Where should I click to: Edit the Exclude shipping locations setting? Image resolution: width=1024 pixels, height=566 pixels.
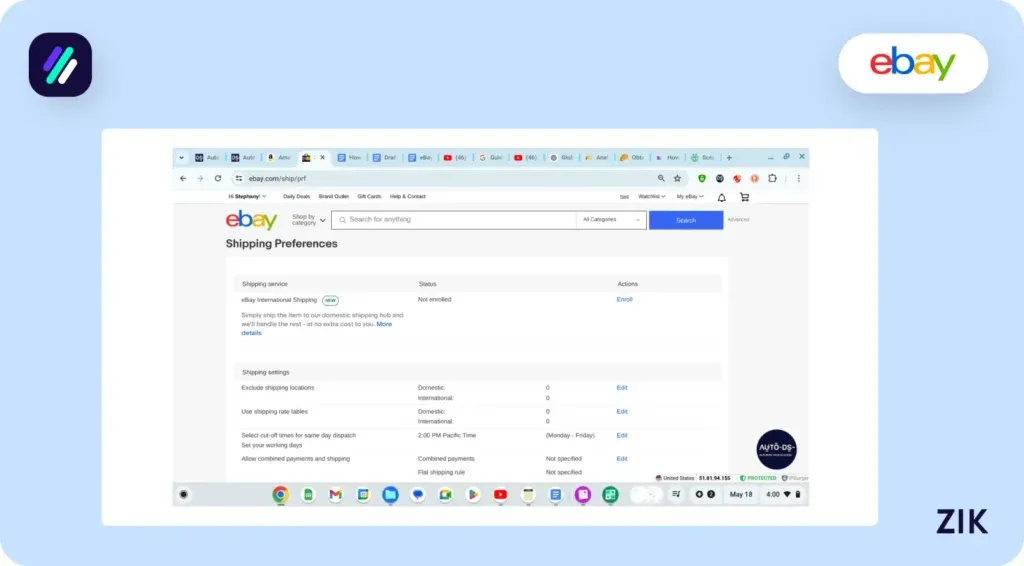click(x=622, y=387)
